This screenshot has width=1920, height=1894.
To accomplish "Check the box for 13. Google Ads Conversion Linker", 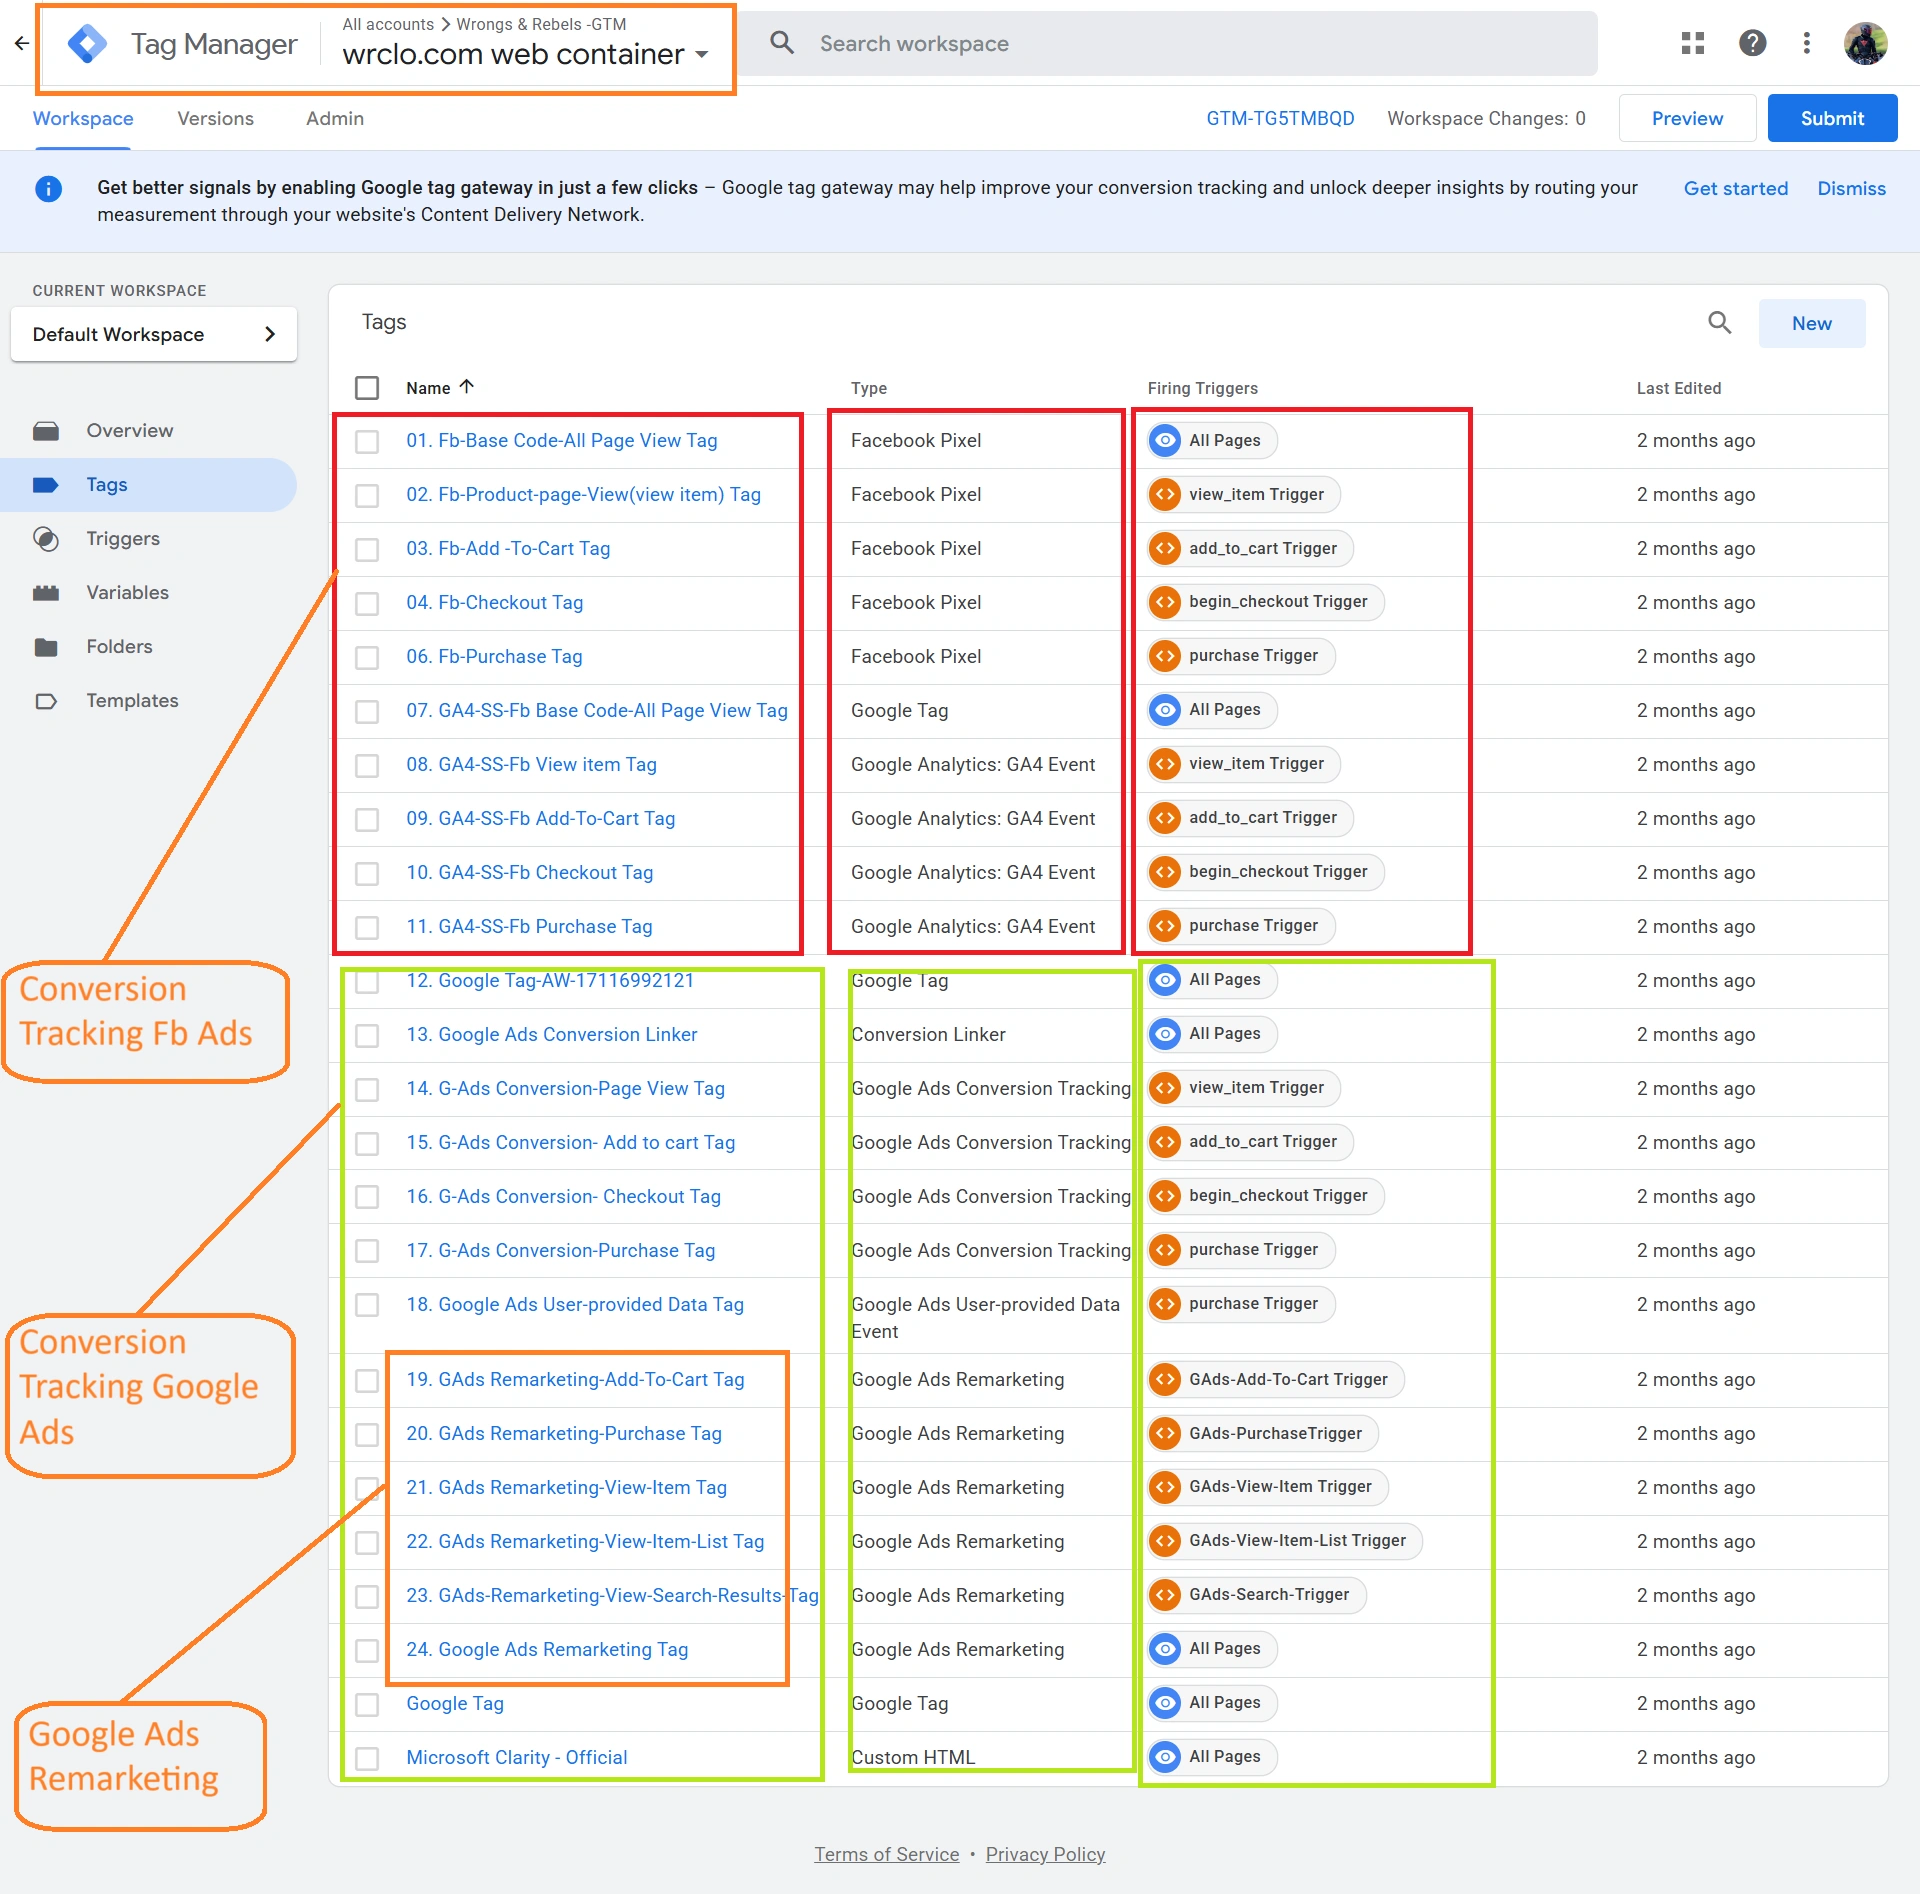I will click(367, 1035).
